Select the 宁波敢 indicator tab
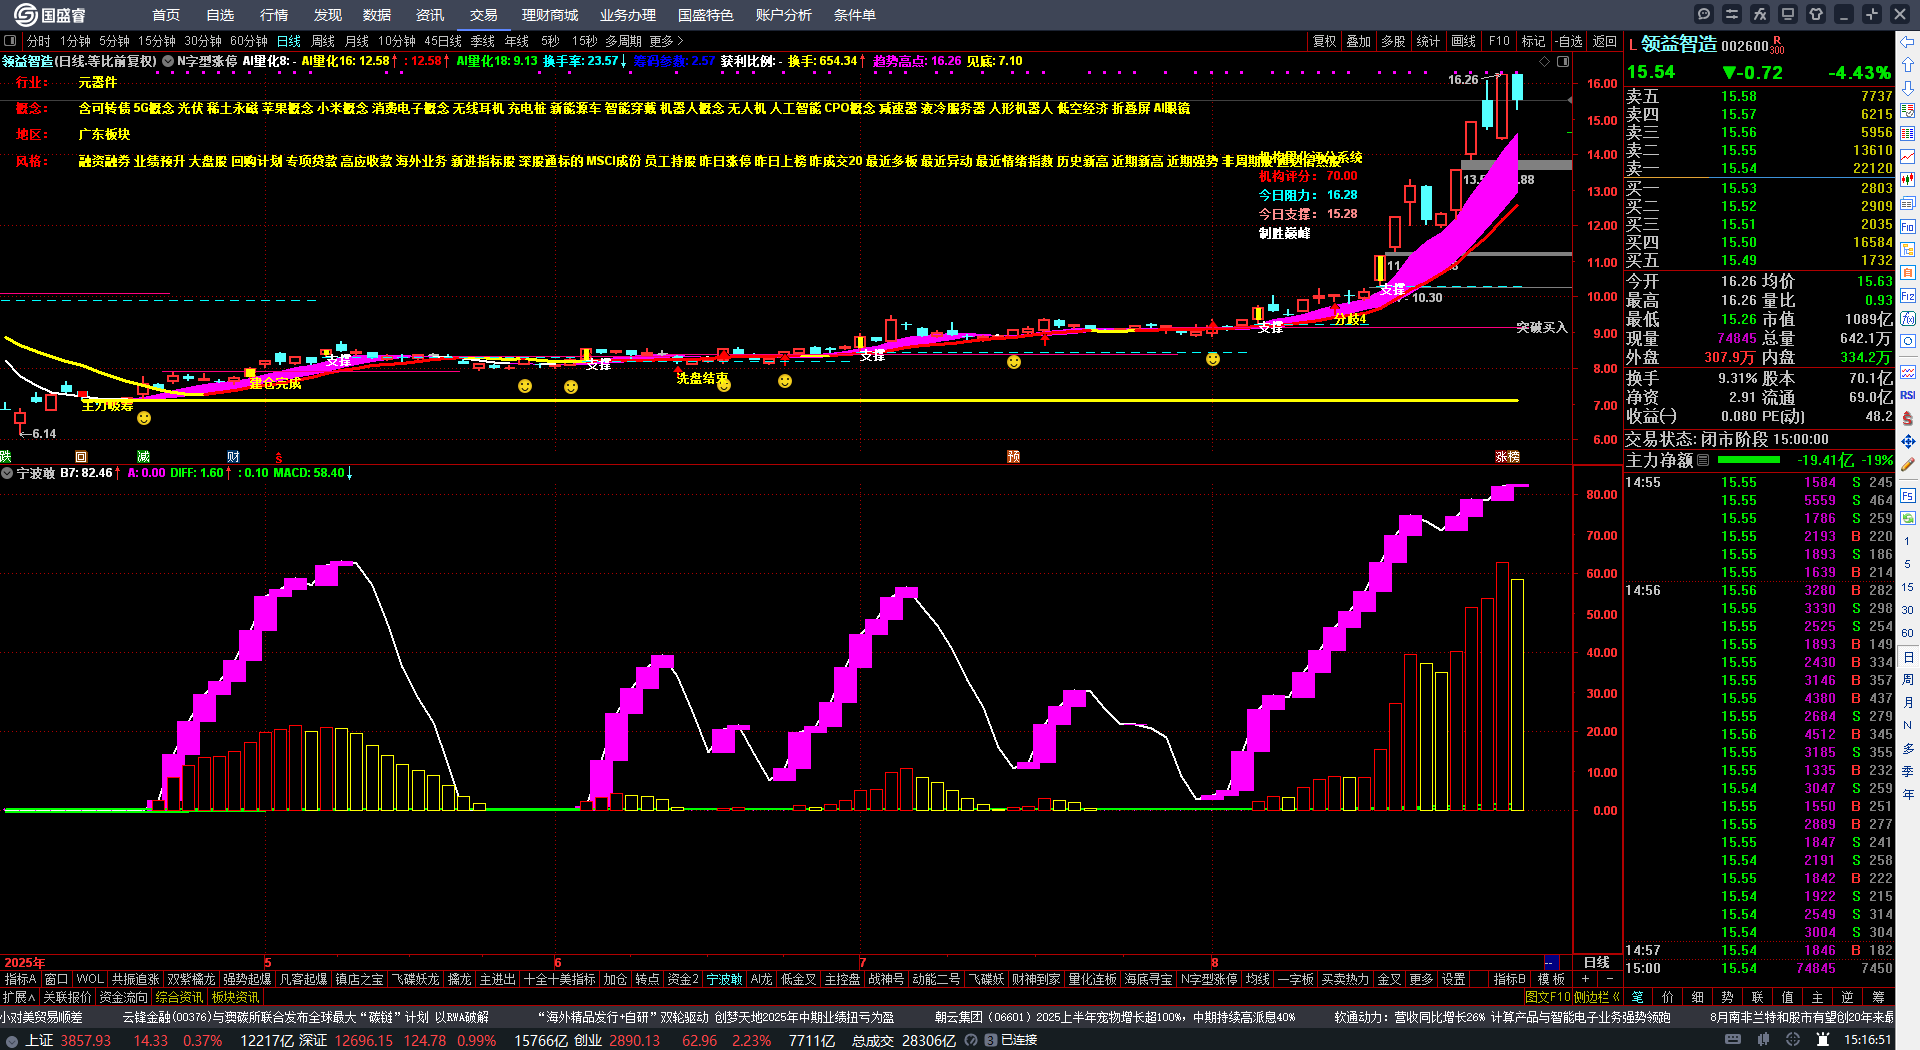1920x1050 pixels. 724,979
